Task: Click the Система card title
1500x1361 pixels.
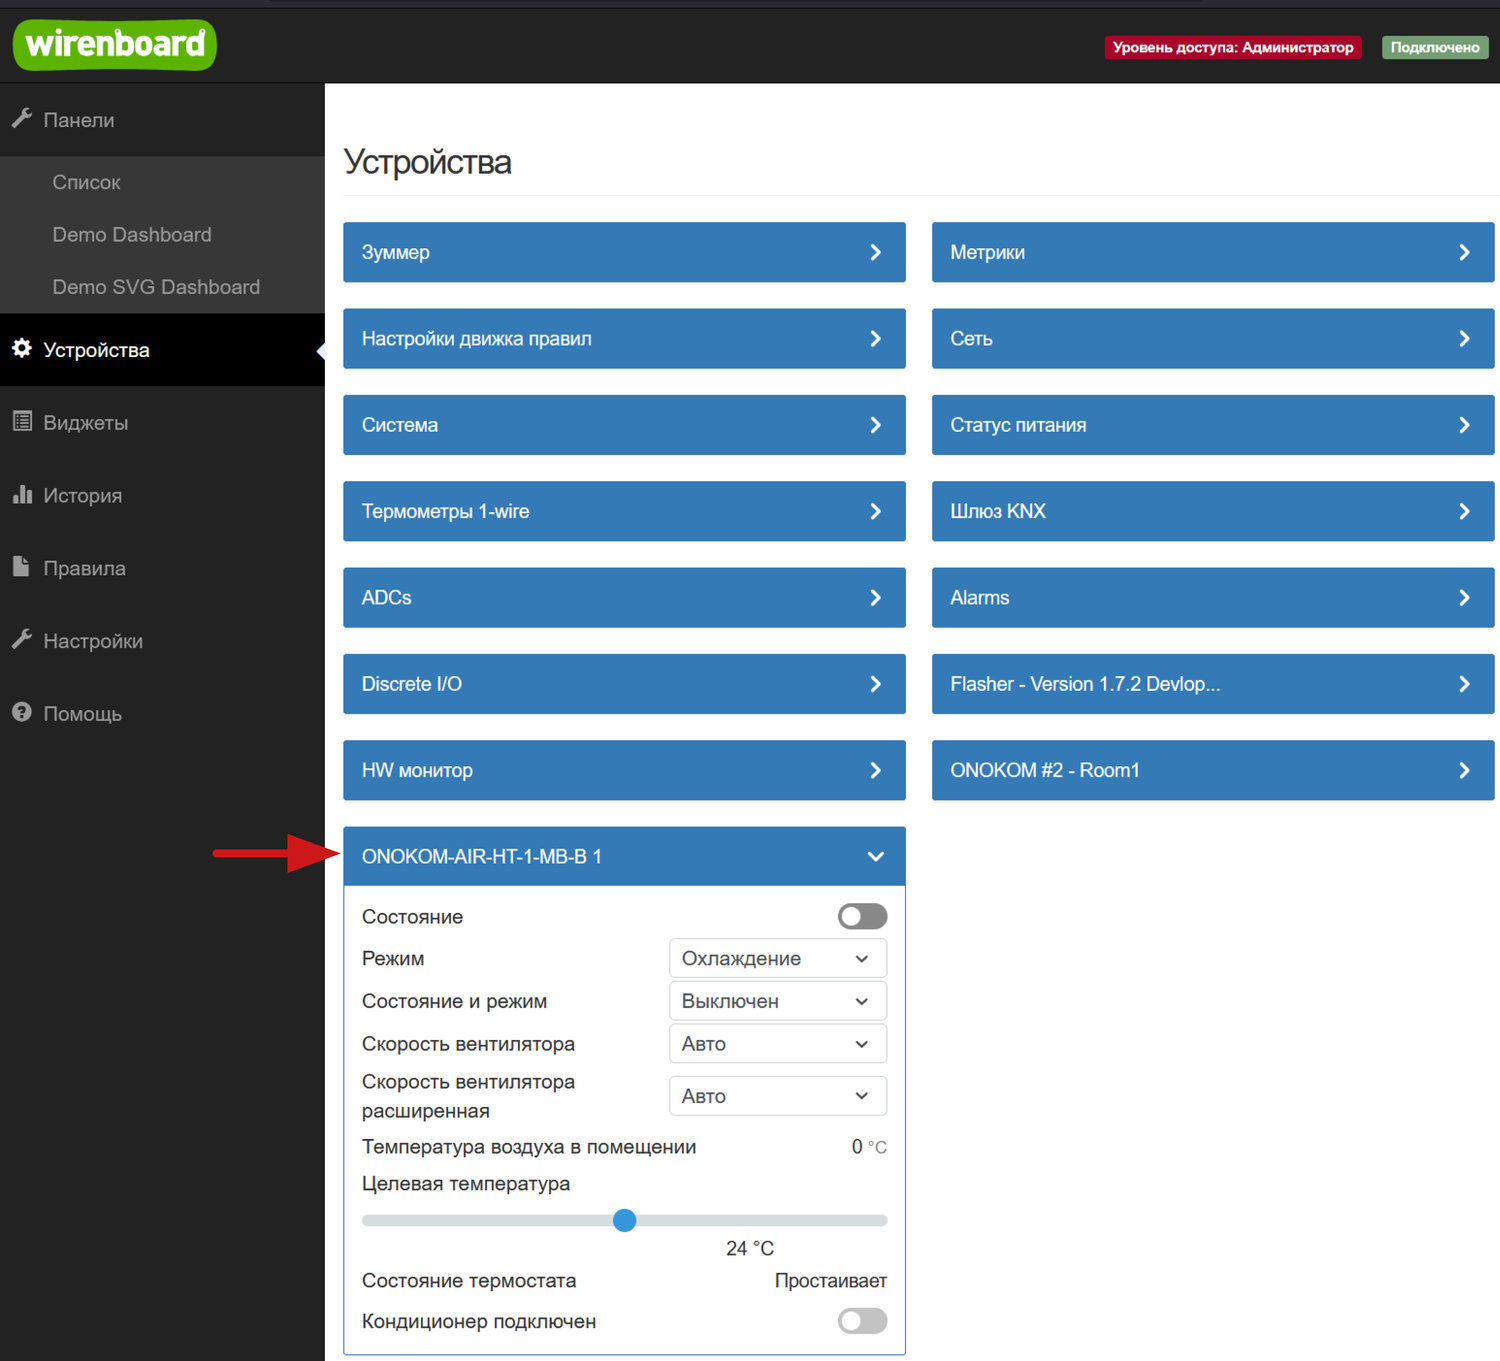Action: point(400,425)
